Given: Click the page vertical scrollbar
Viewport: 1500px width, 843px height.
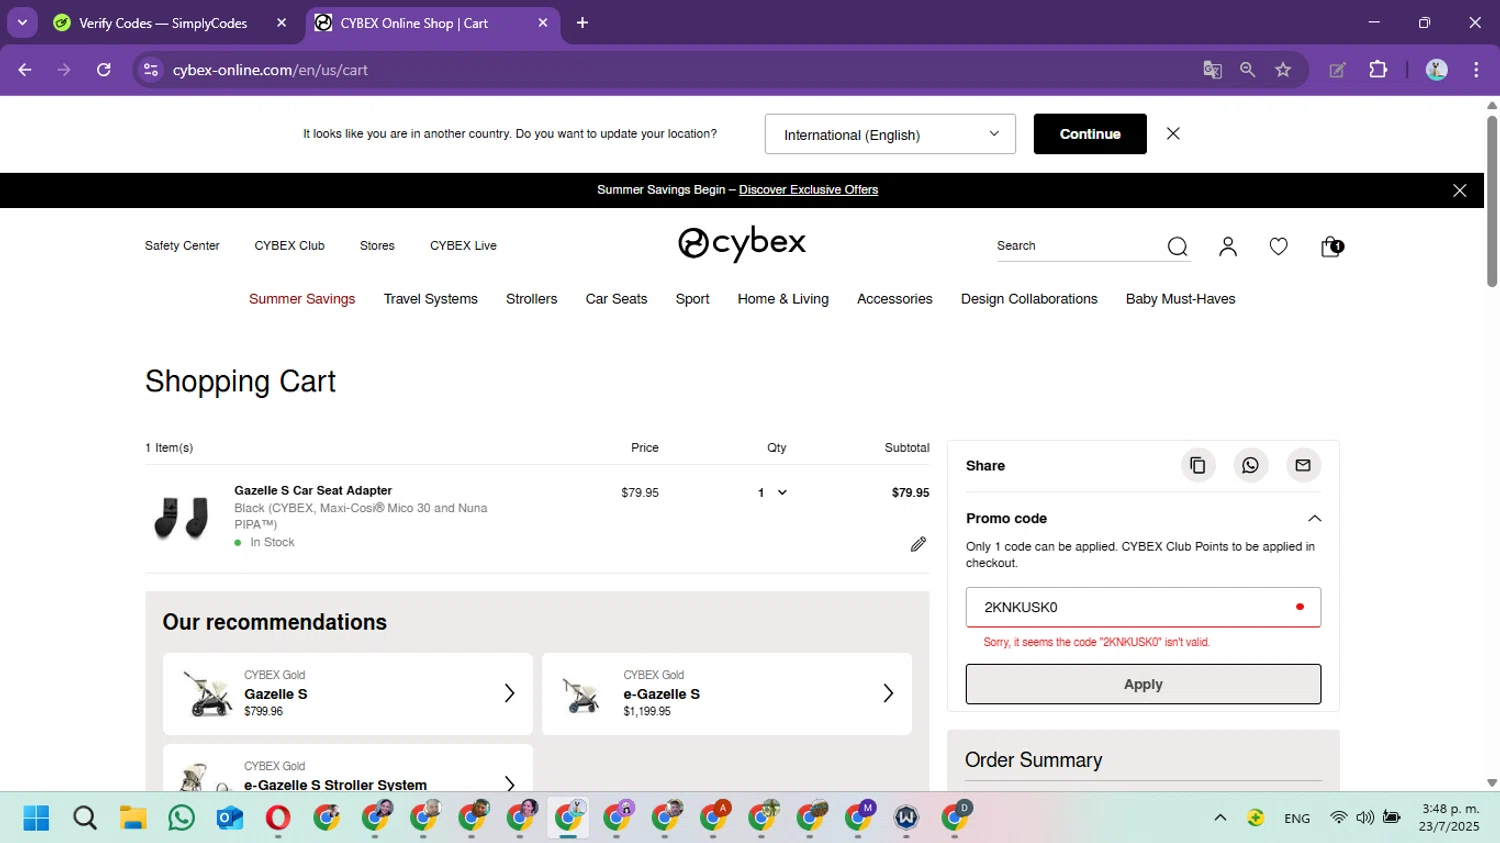Looking at the screenshot, I should (x=1492, y=200).
